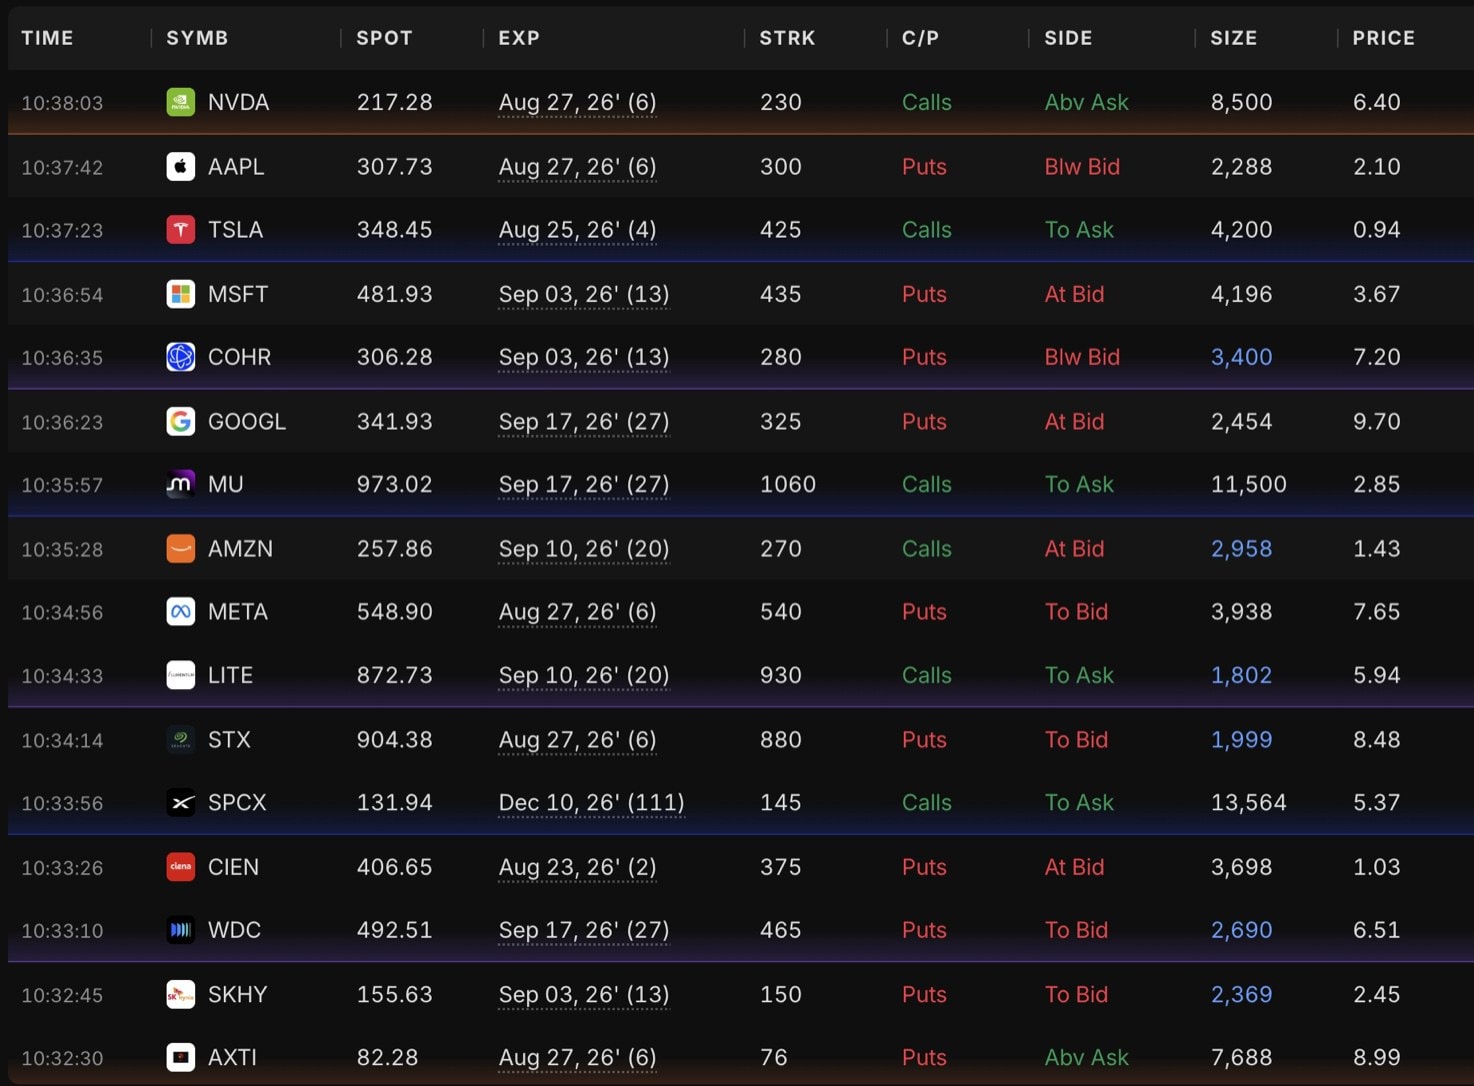Click AXTI side label Abv Ask
This screenshot has width=1474, height=1086.
(1086, 1057)
